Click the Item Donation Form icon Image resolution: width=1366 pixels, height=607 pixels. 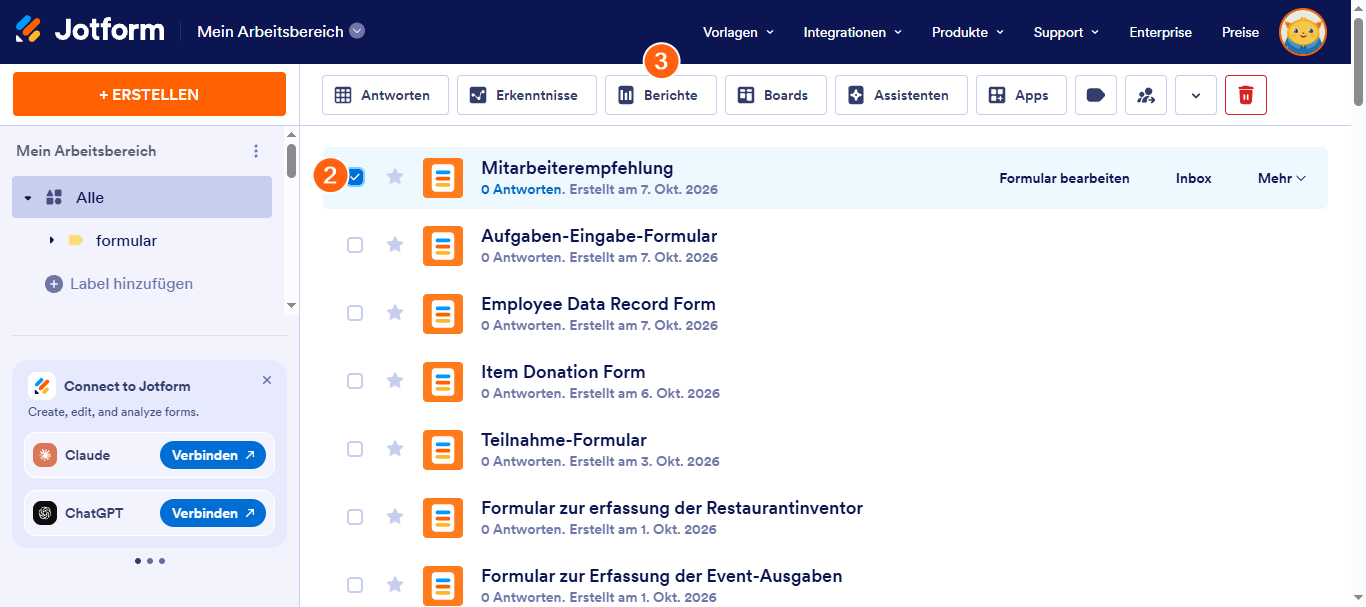443,382
